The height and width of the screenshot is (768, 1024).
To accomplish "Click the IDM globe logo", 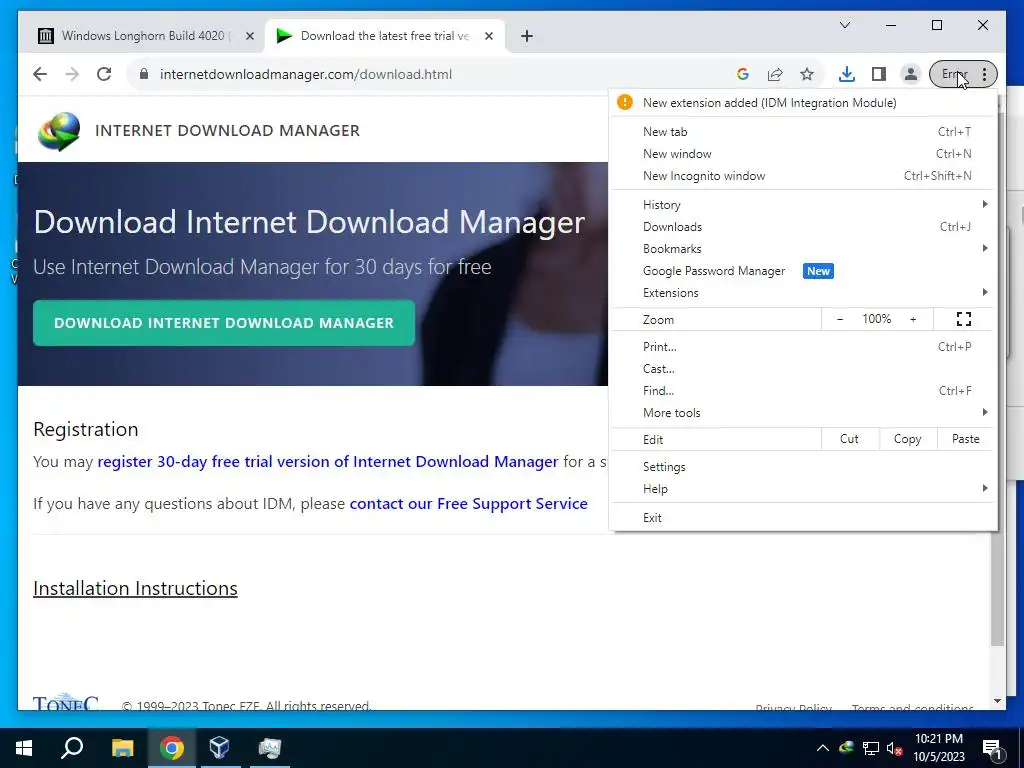I will tap(59, 131).
